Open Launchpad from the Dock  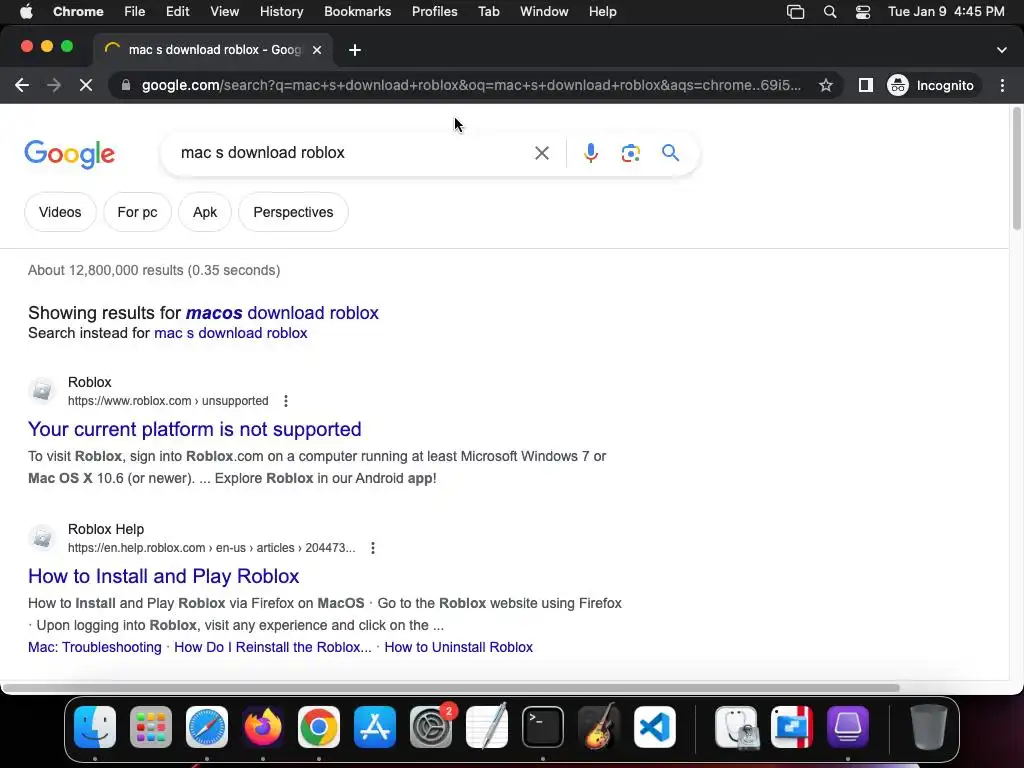tap(151, 727)
